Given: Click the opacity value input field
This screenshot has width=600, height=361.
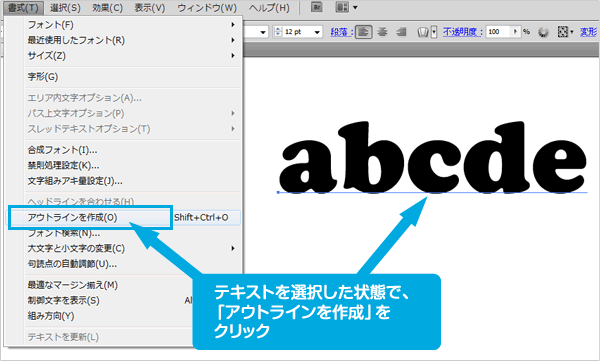Looking at the screenshot, I should pyautogui.click(x=499, y=32).
